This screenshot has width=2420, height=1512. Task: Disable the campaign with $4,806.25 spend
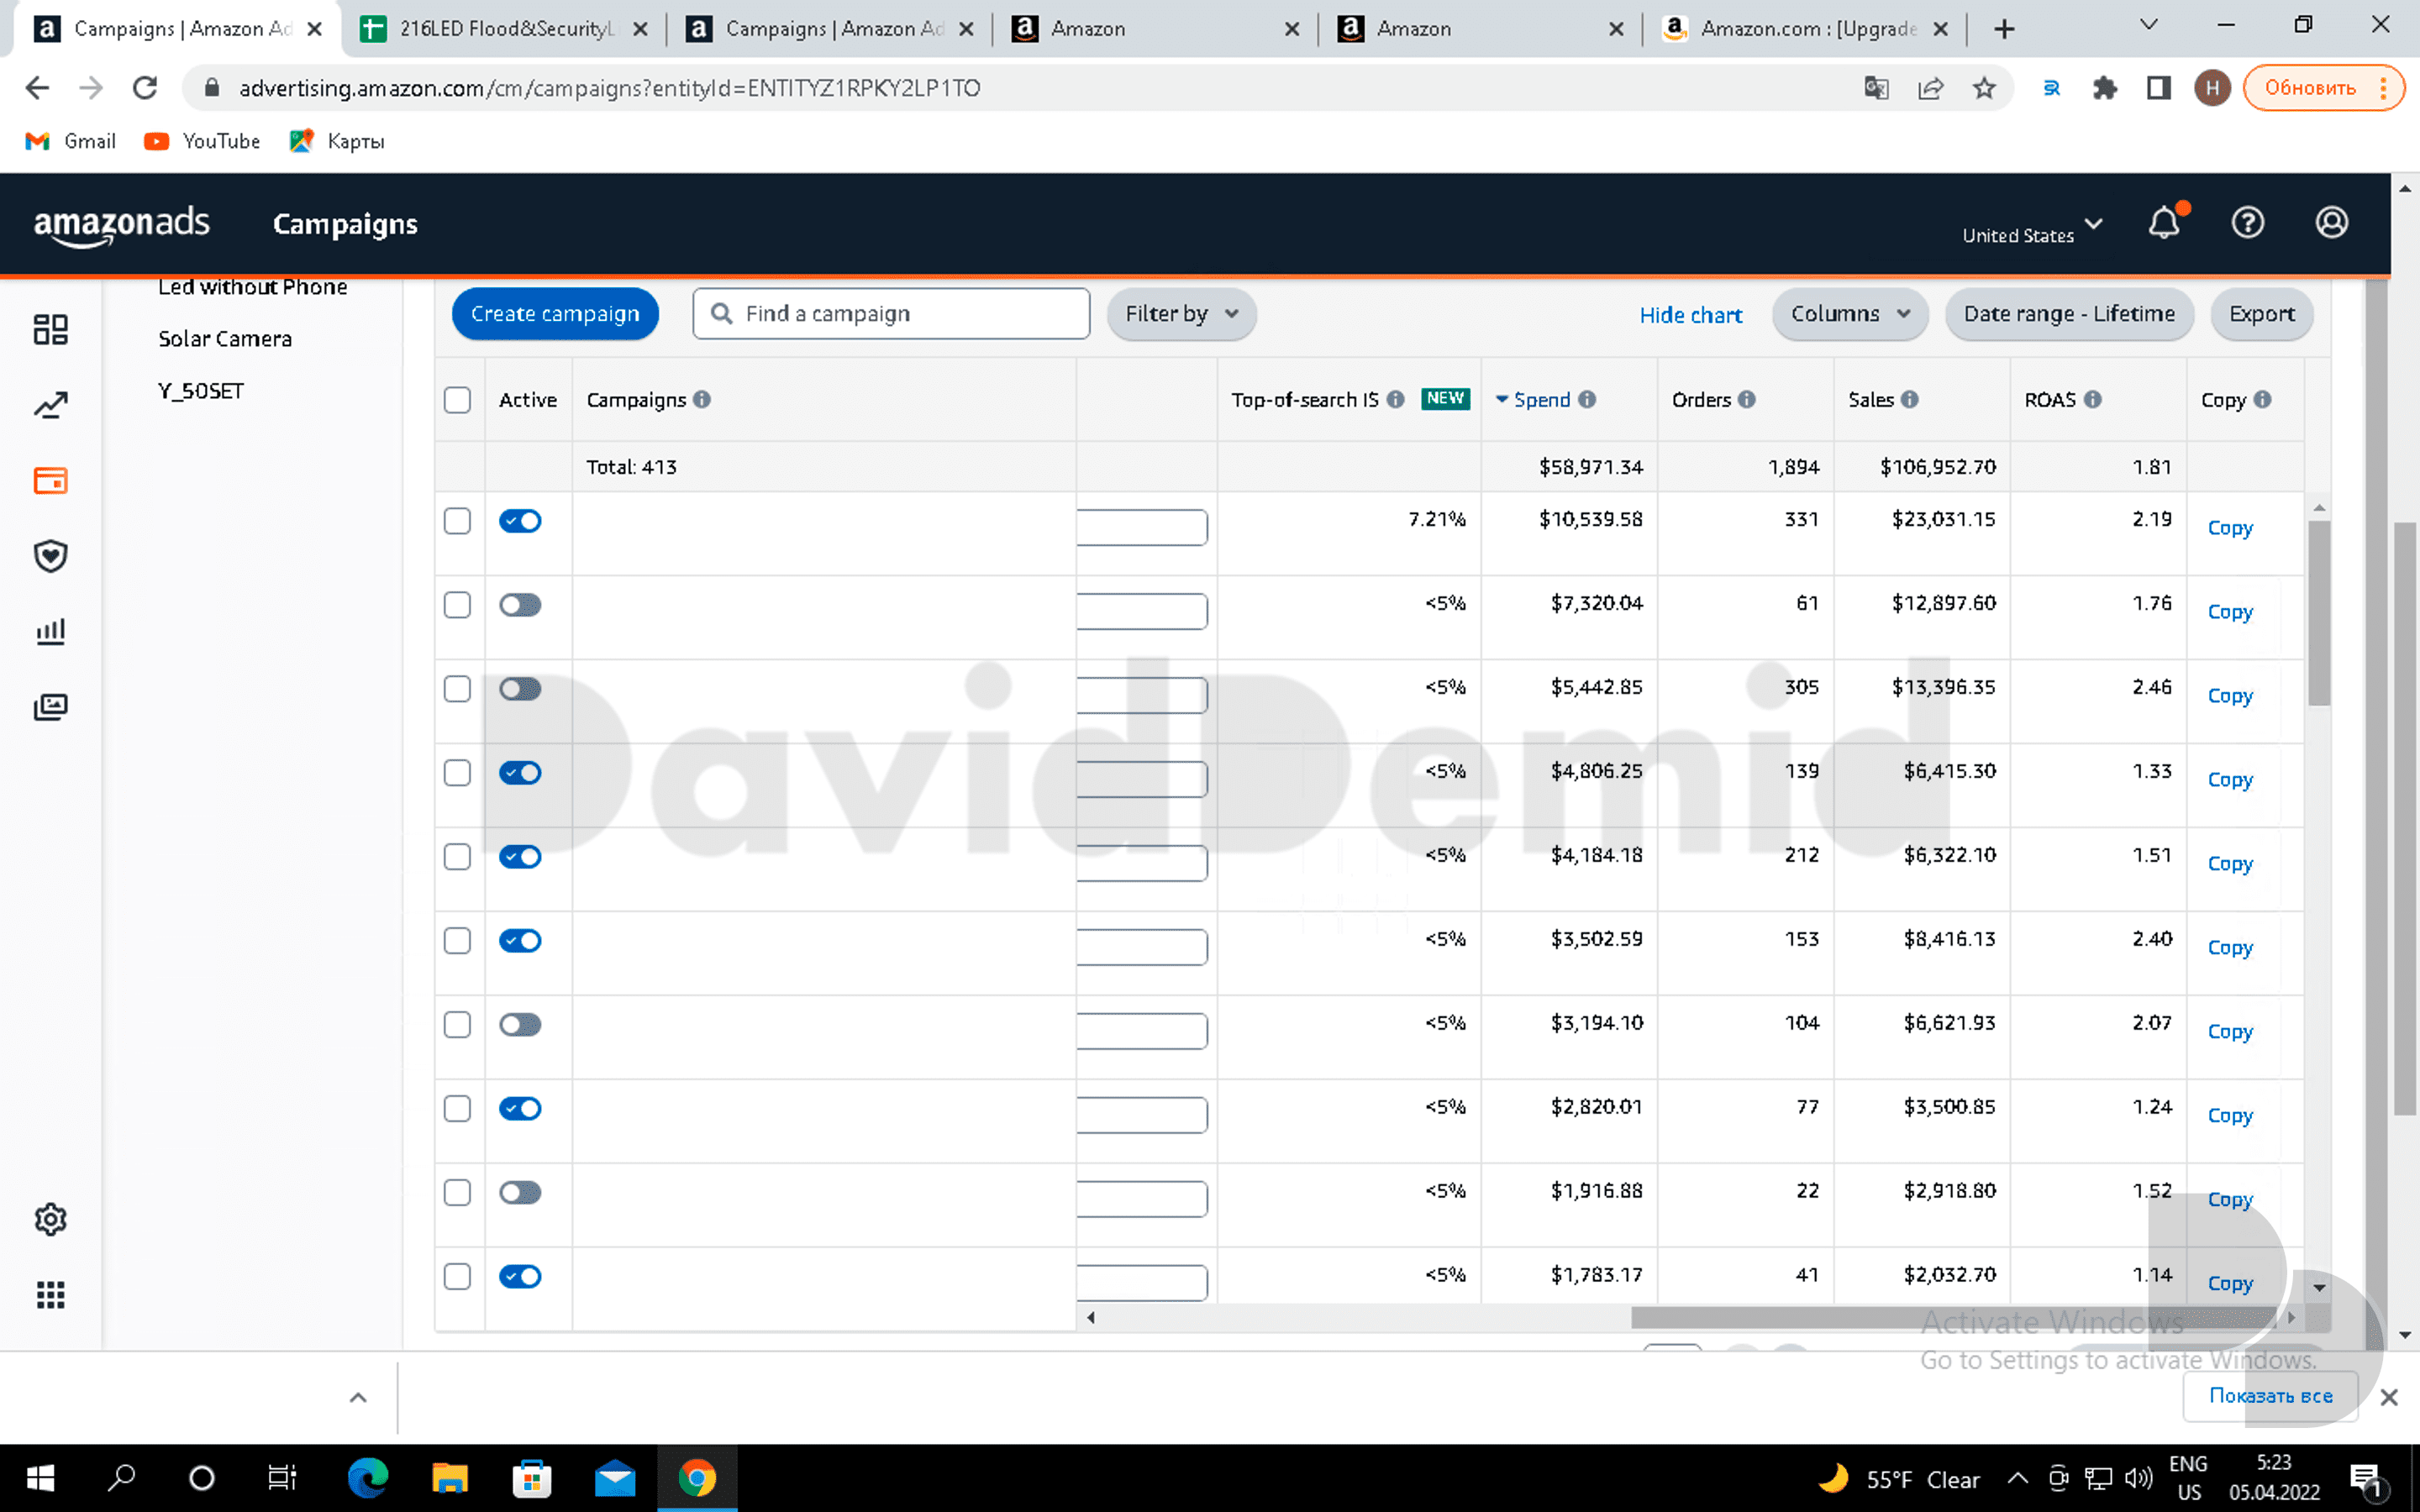pos(520,773)
